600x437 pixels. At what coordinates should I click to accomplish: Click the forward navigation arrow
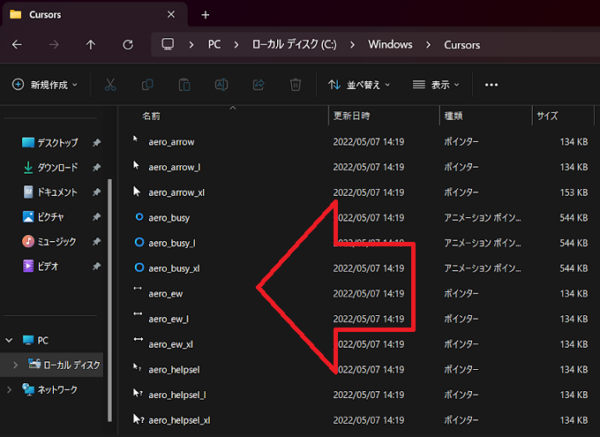coord(54,45)
